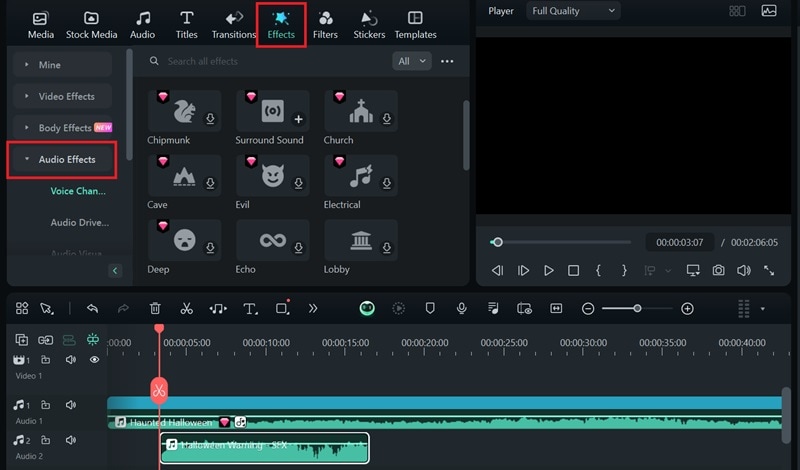
Task: Open the Templates tab
Action: coord(415,25)
